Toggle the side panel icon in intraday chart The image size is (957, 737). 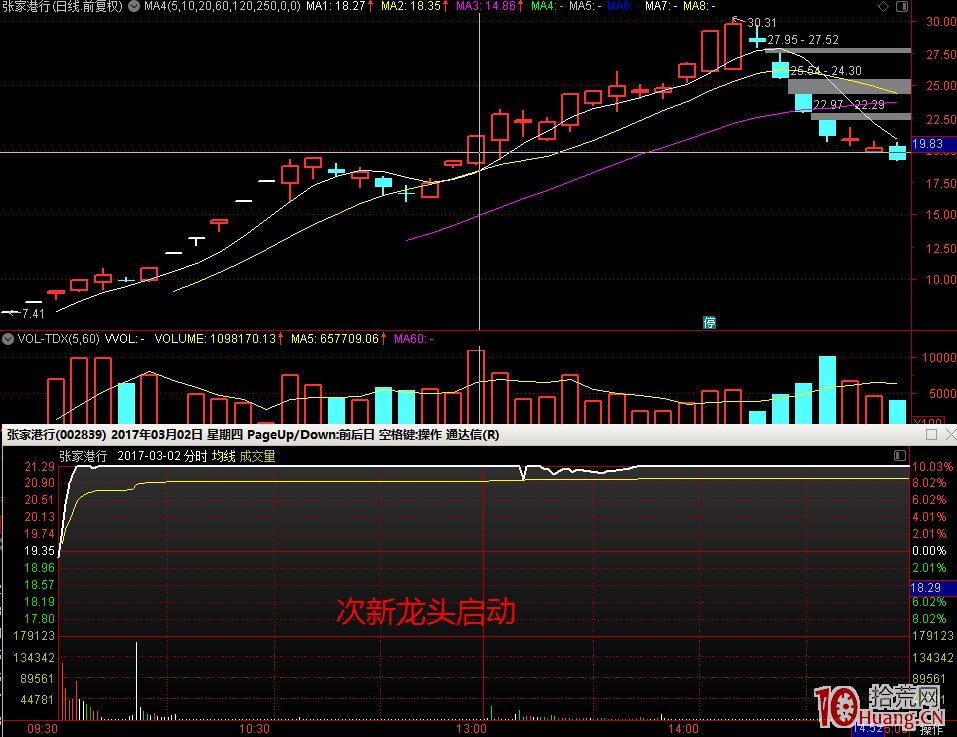tap(900, 456)
